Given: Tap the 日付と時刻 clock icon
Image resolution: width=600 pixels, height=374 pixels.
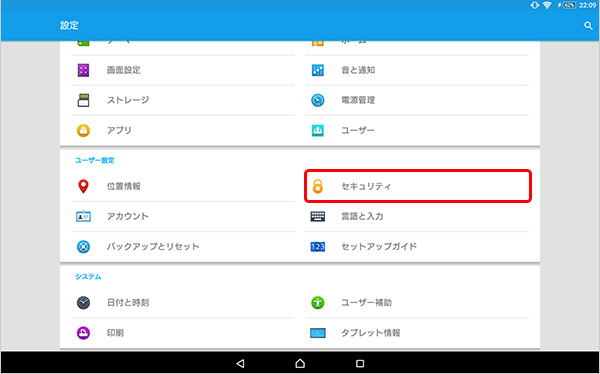Looking at the screenshot, I should coord(83,303).
